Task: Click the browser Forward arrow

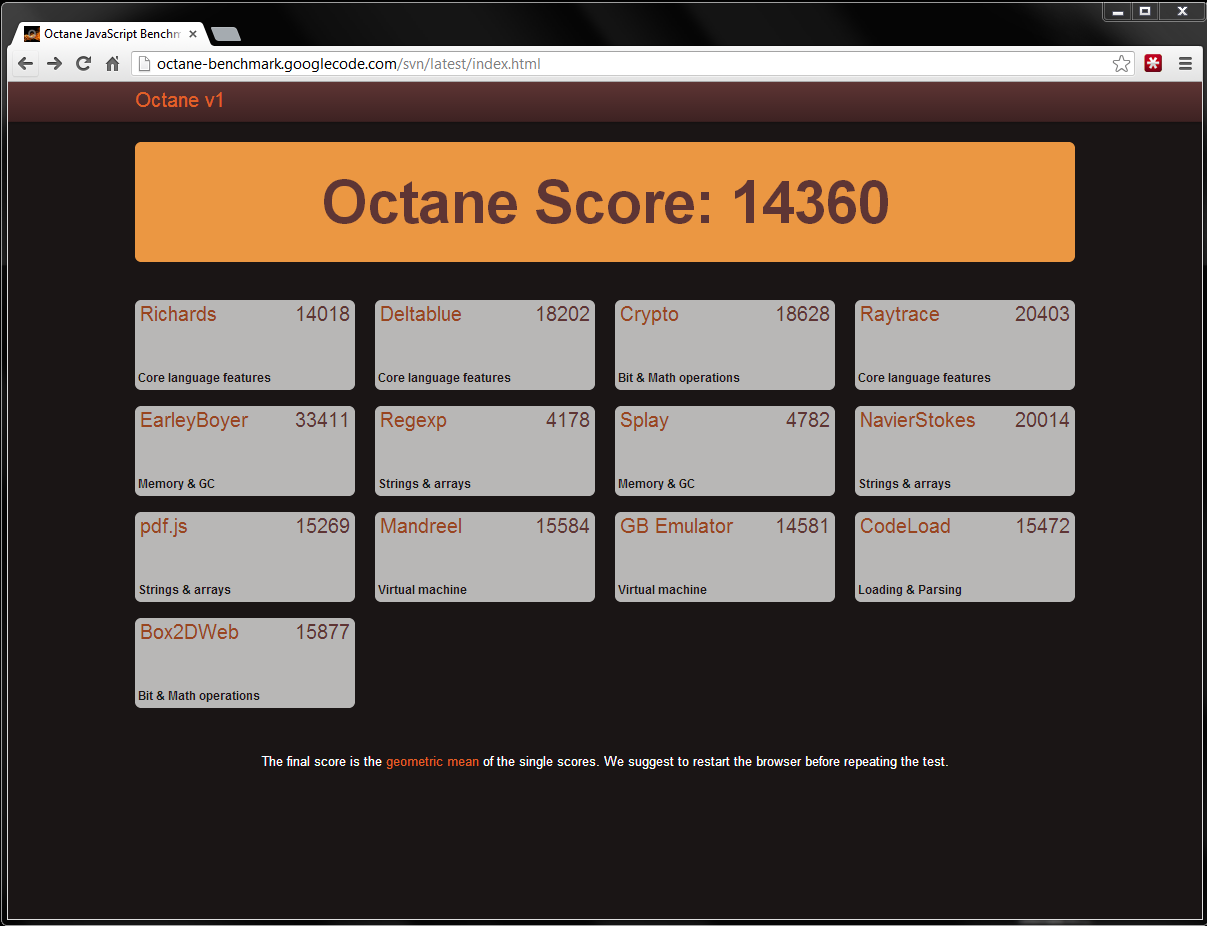Action: click(55, 64)
